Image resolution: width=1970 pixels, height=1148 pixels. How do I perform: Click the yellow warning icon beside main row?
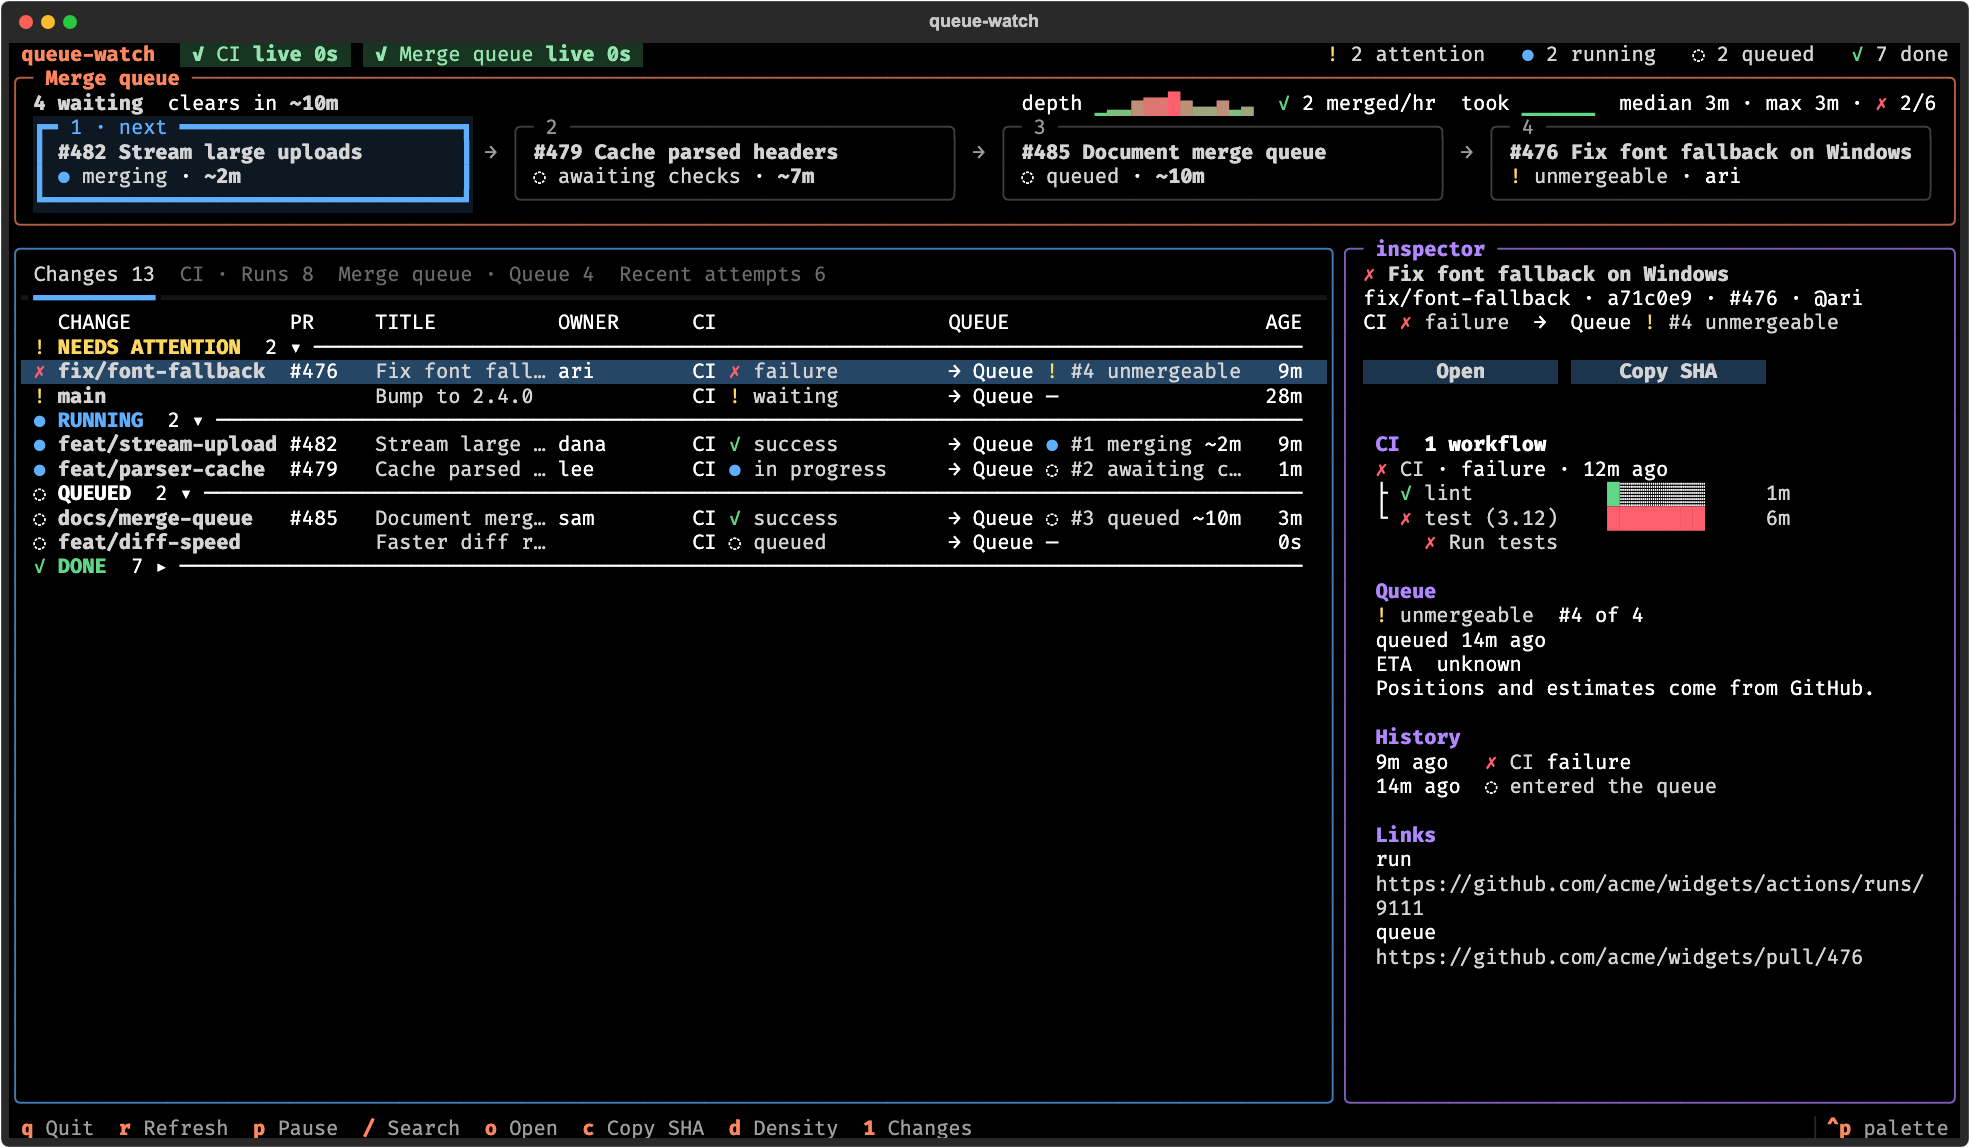point(40,397)
